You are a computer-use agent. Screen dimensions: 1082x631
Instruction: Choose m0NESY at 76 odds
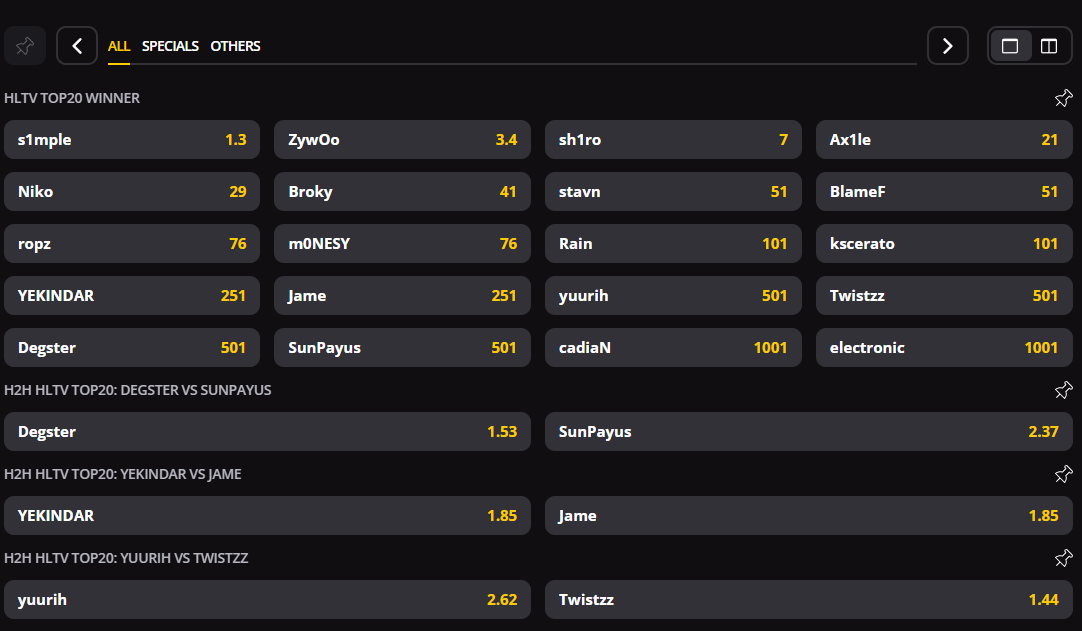[402, 244]
